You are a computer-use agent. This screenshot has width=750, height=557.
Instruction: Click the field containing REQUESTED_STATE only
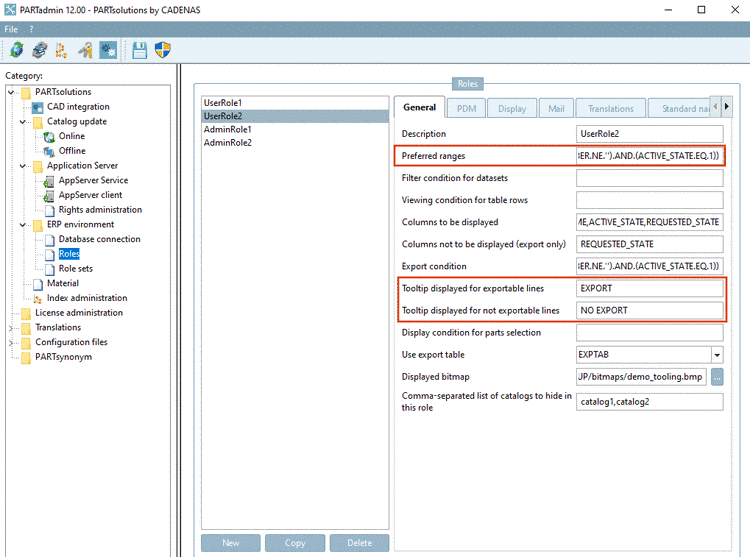pos(650,244)
